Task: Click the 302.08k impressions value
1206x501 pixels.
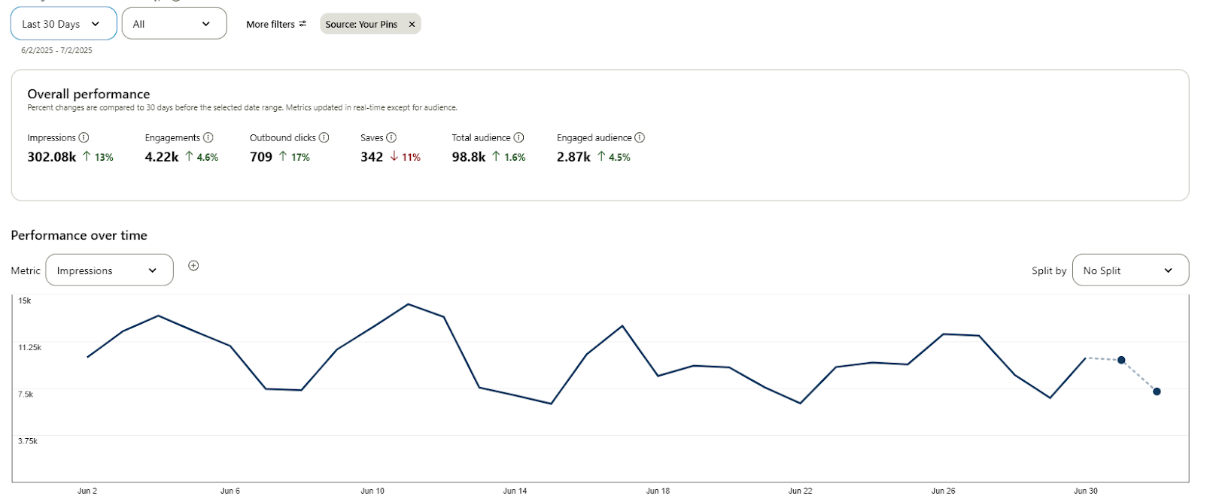Action: click(52, 157)
